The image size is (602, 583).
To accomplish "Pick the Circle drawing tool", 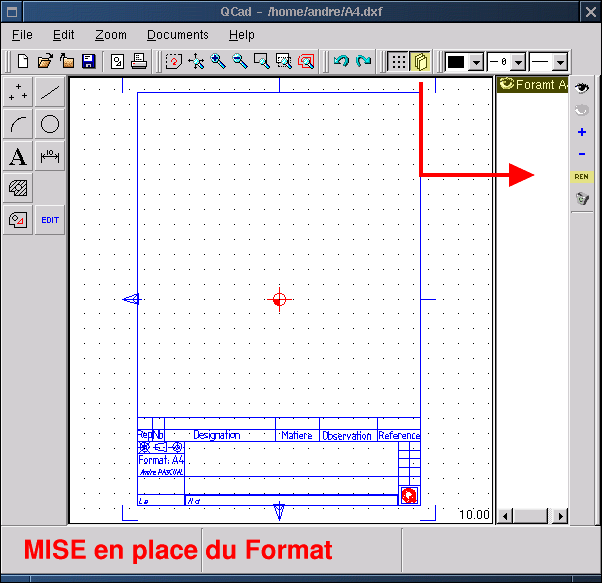I will click(x=50, y=125).
